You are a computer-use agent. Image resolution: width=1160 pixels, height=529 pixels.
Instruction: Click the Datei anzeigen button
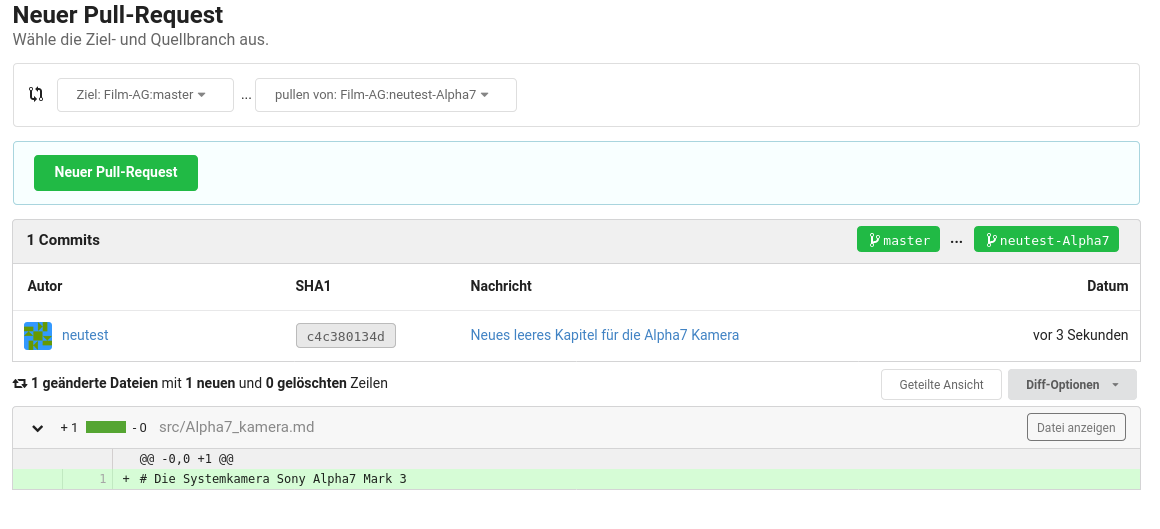click(x=1076, y=427)
